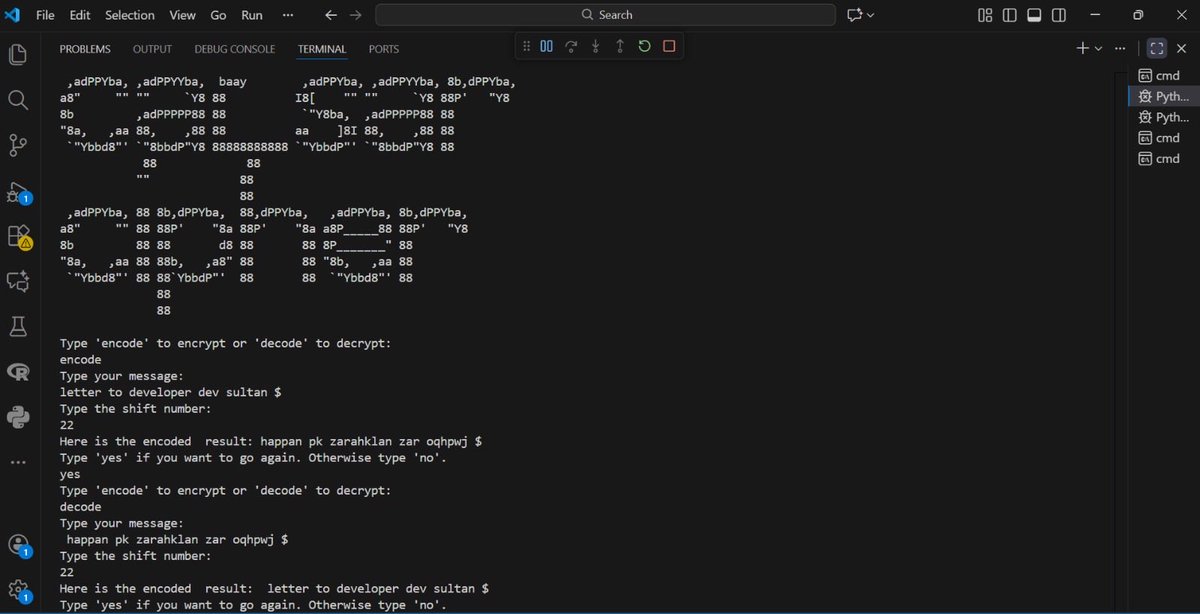Open the Run and Debug view
Image resolution: width=1200 pixels, height=614 pixels.
coord(17,191)
